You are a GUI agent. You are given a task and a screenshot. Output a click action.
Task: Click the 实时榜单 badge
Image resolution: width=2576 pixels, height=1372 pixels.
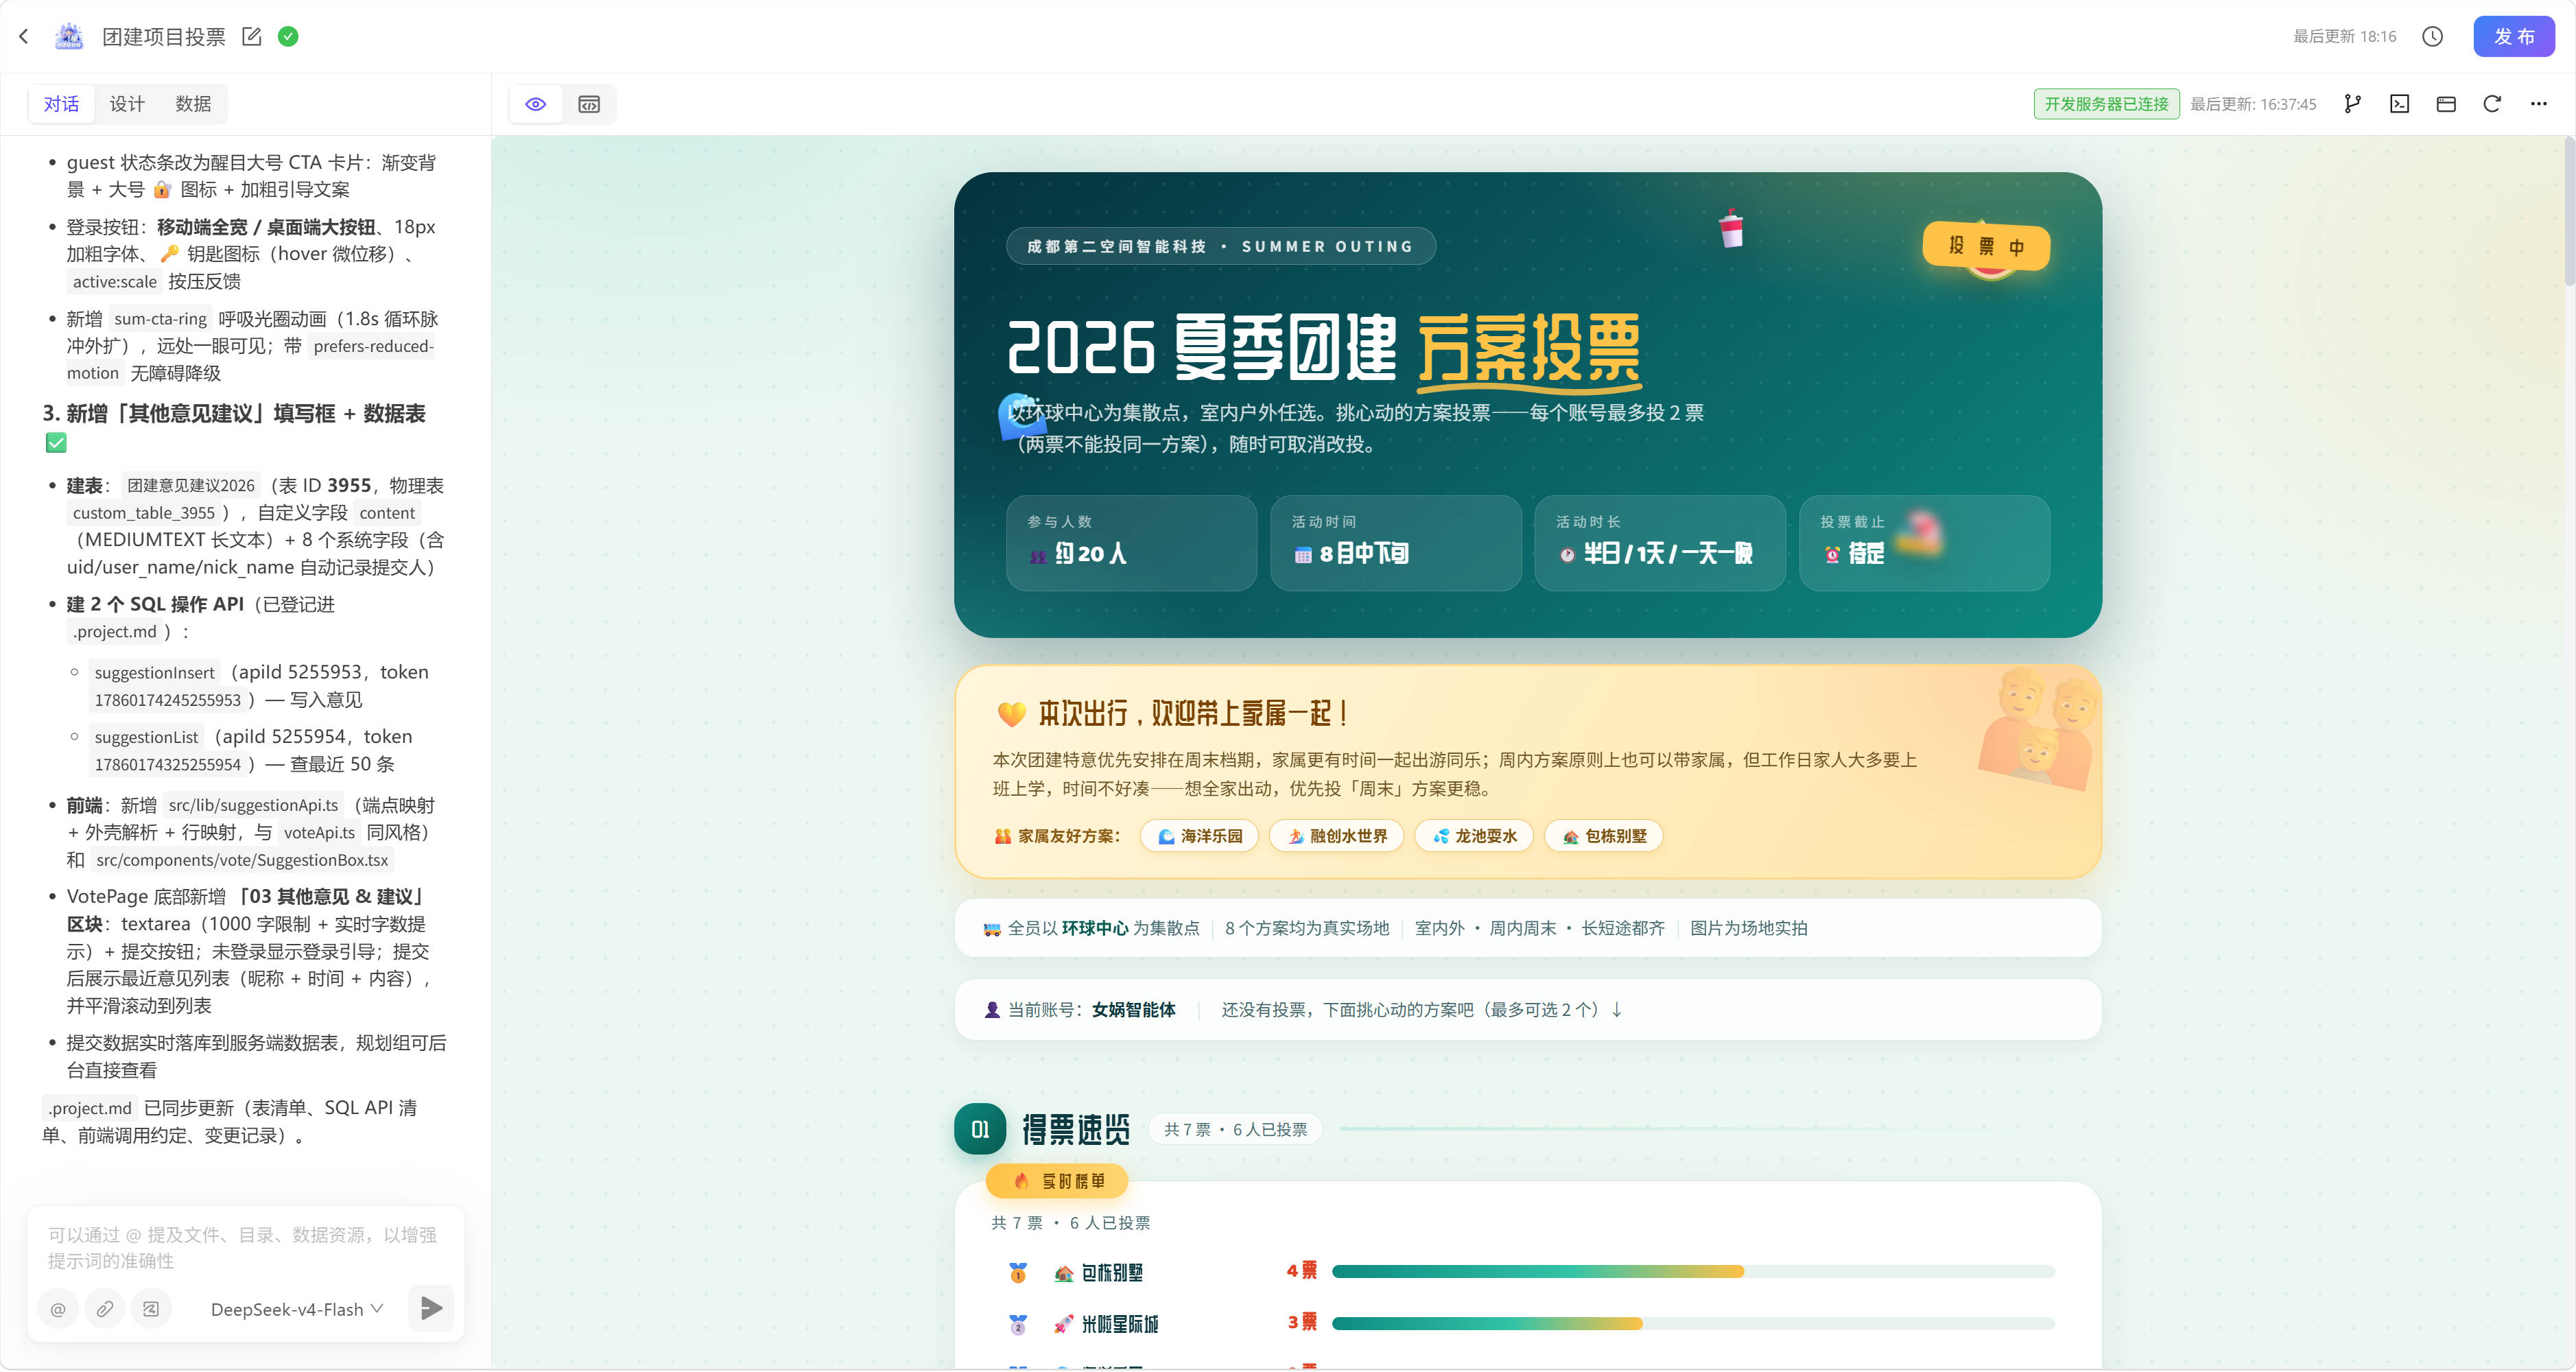point(1057,1181)
